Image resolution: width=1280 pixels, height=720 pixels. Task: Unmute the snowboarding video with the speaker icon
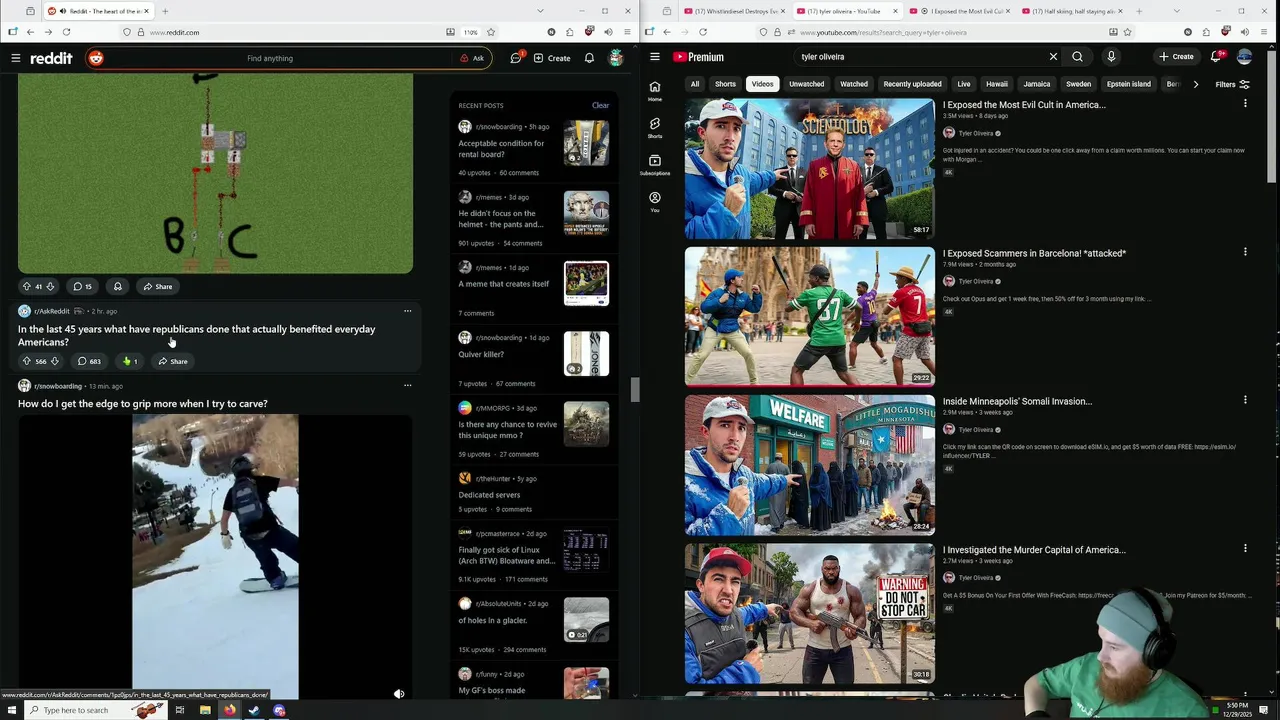coord(398,693)
